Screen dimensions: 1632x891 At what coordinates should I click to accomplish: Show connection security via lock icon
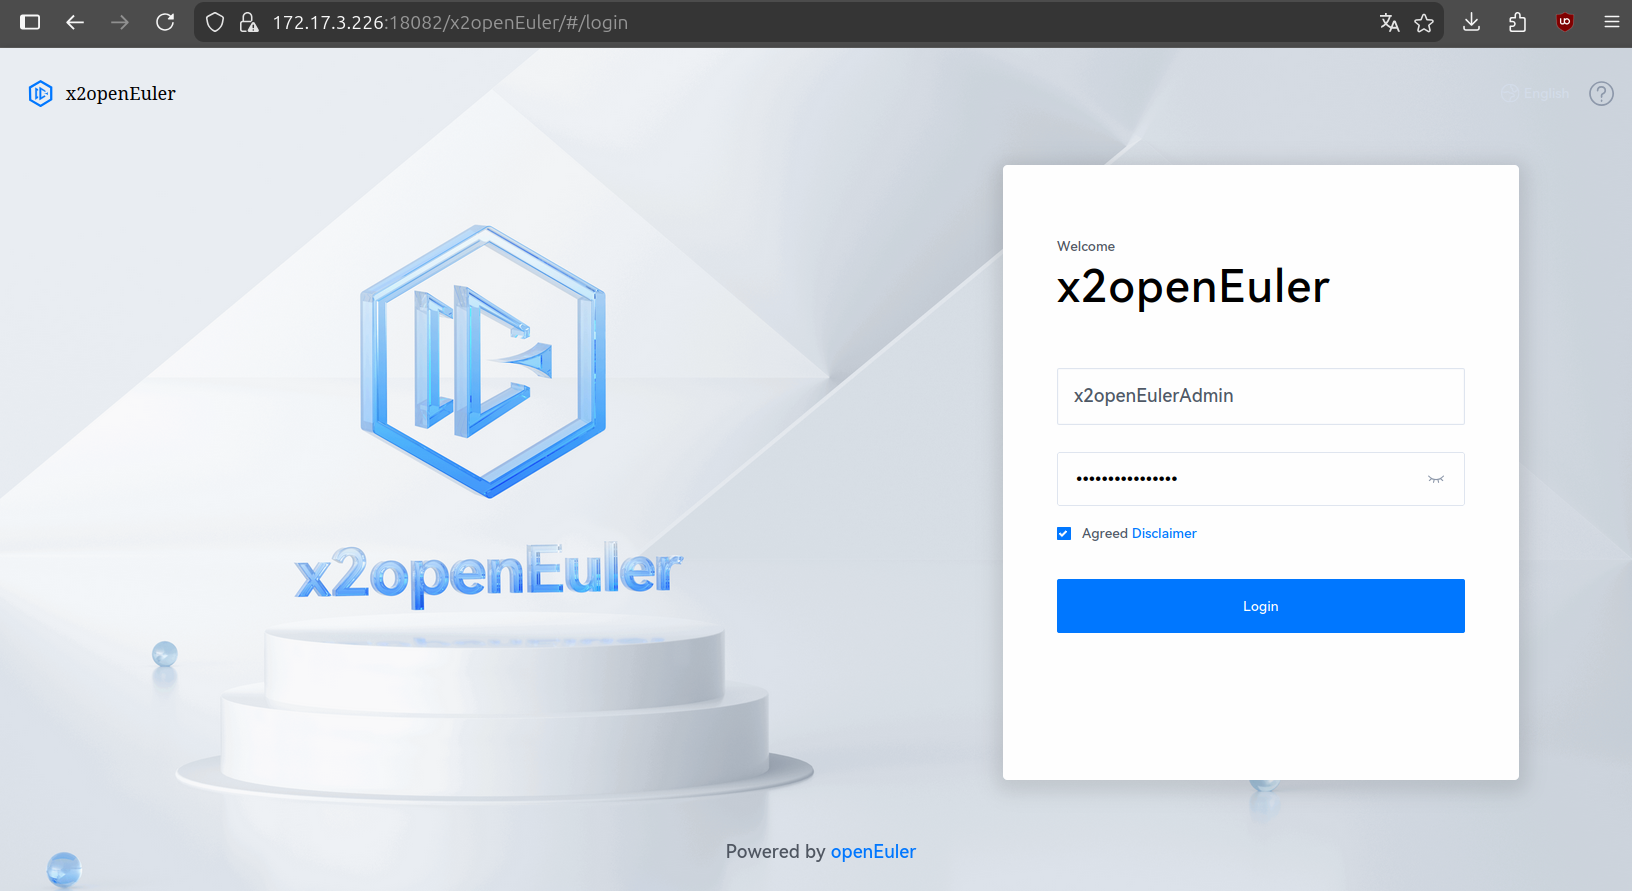[x=249, y=22]
